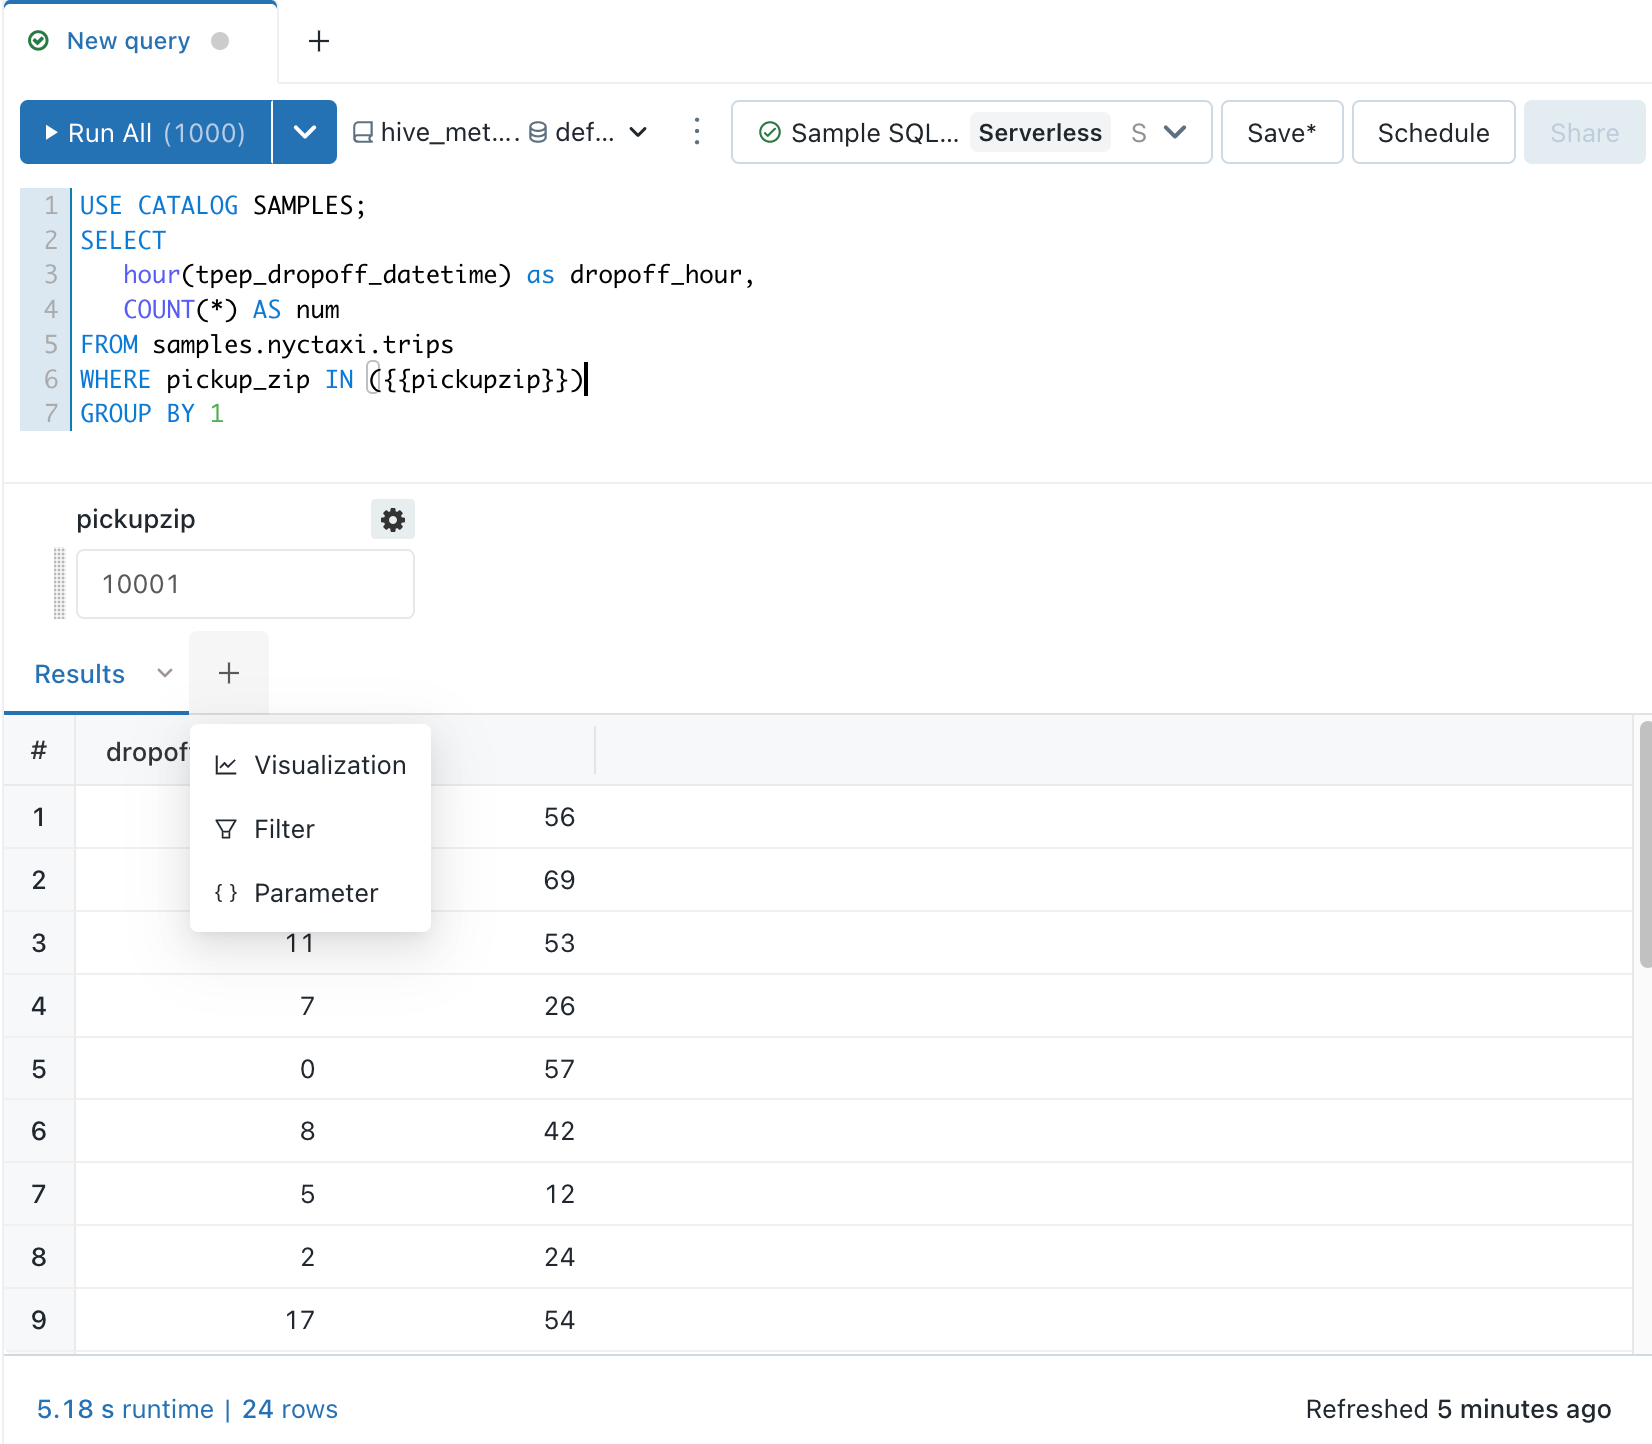Click the plus icon beside Results tab

point(229,673)
